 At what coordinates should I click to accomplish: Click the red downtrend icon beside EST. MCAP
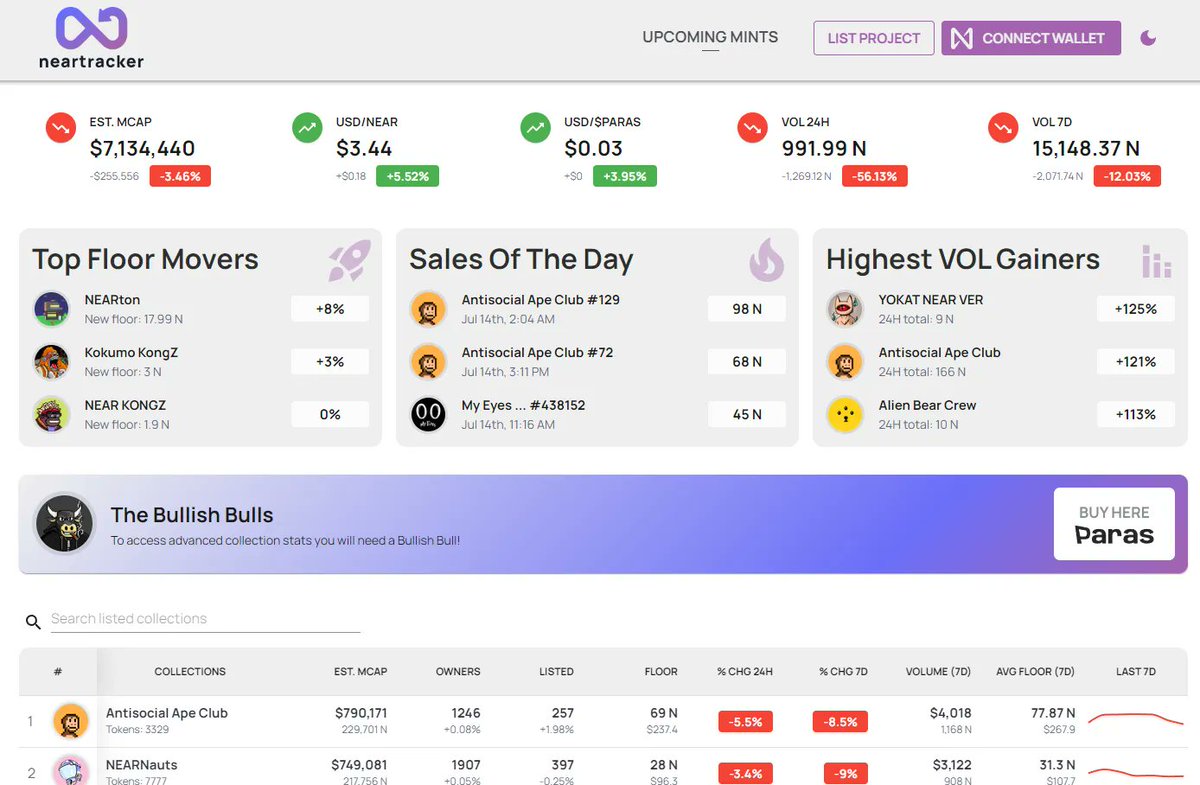(61, 128)
